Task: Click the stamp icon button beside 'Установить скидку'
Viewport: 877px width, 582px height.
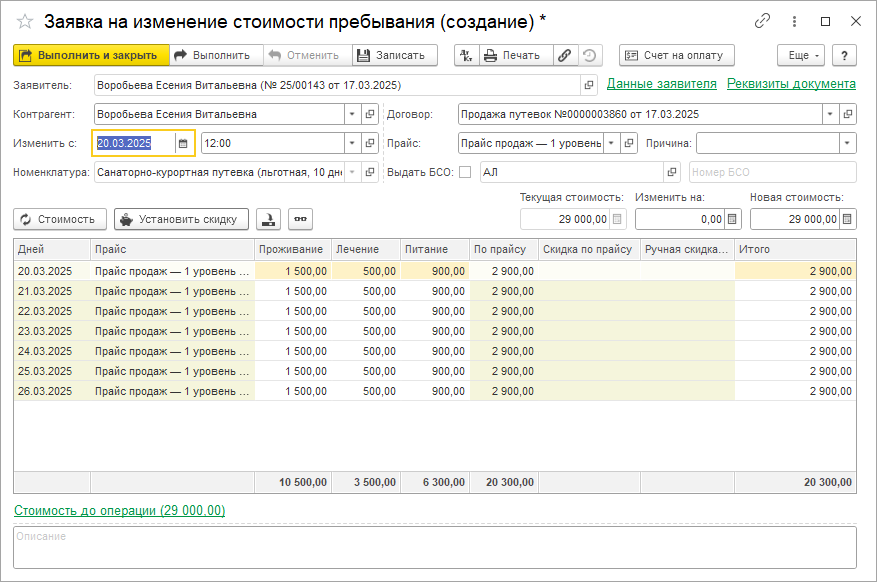Action: click(x=267, y=219)
